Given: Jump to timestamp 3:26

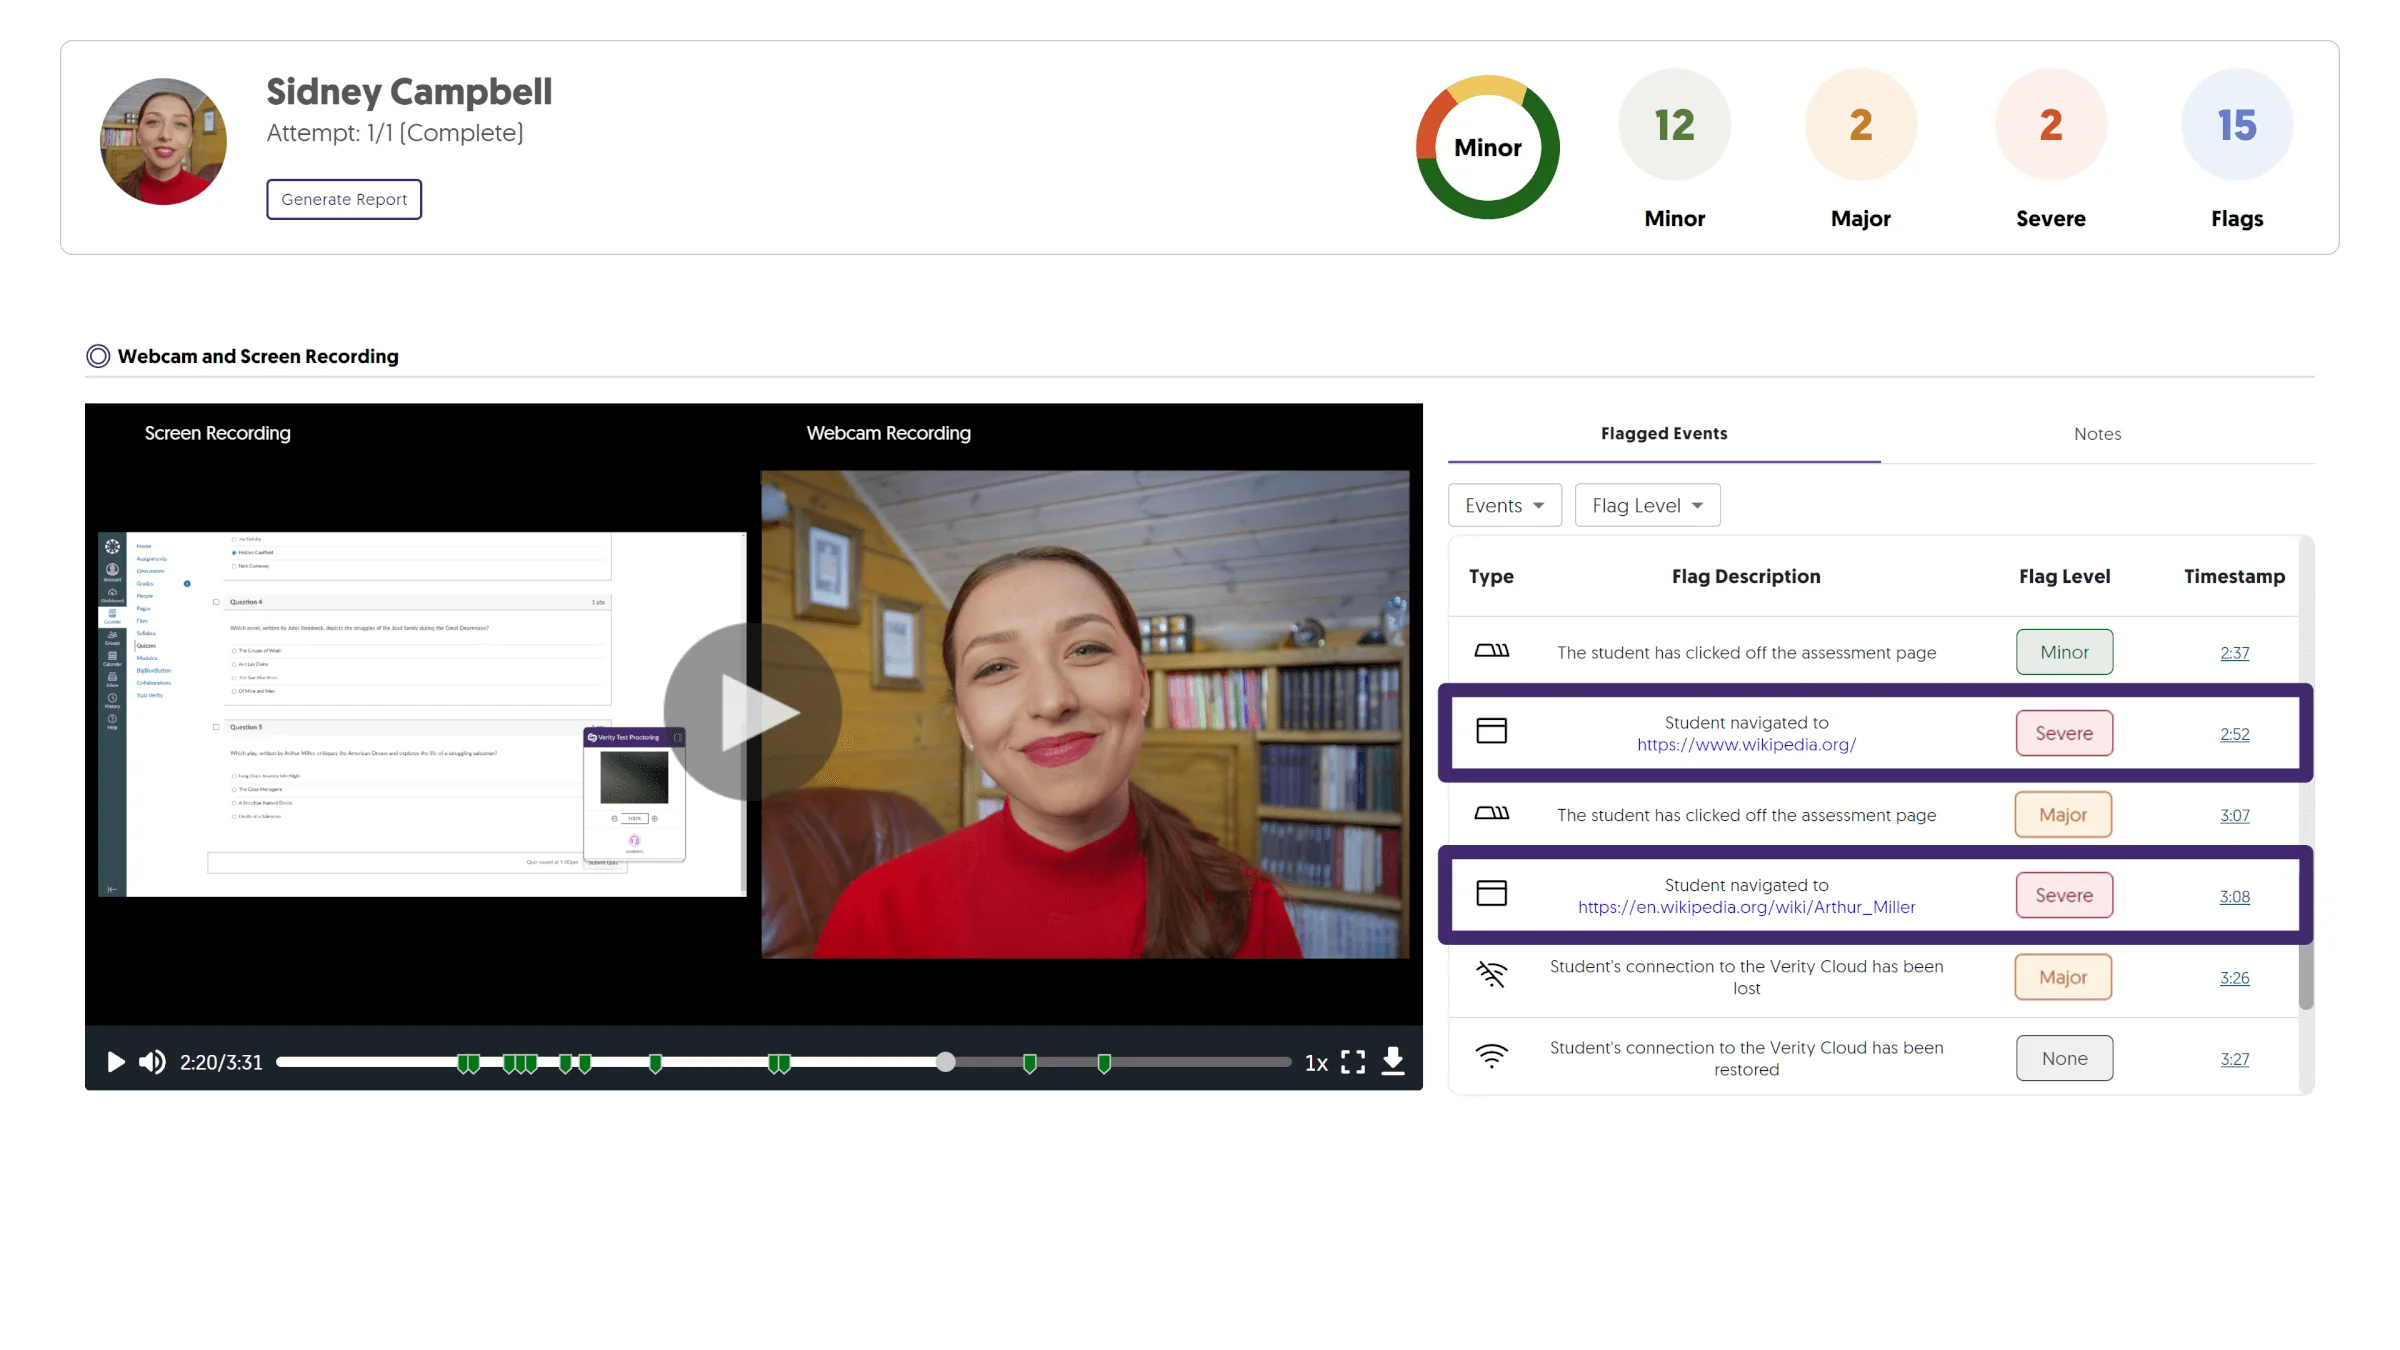Looking at the screenshot, I should pos(2234,978).
